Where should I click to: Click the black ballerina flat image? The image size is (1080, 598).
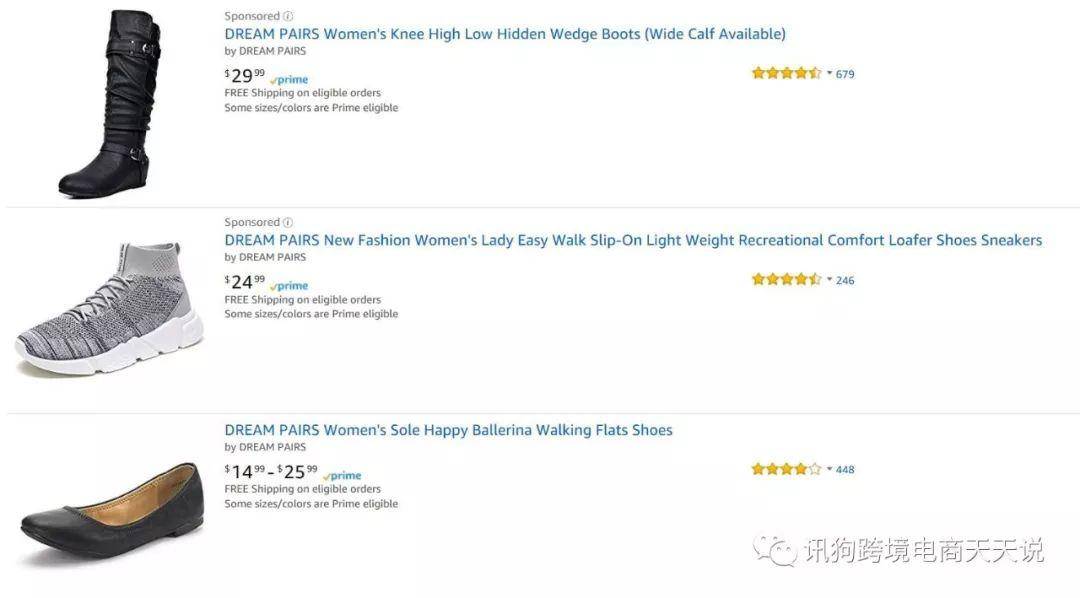click(112, 512)
